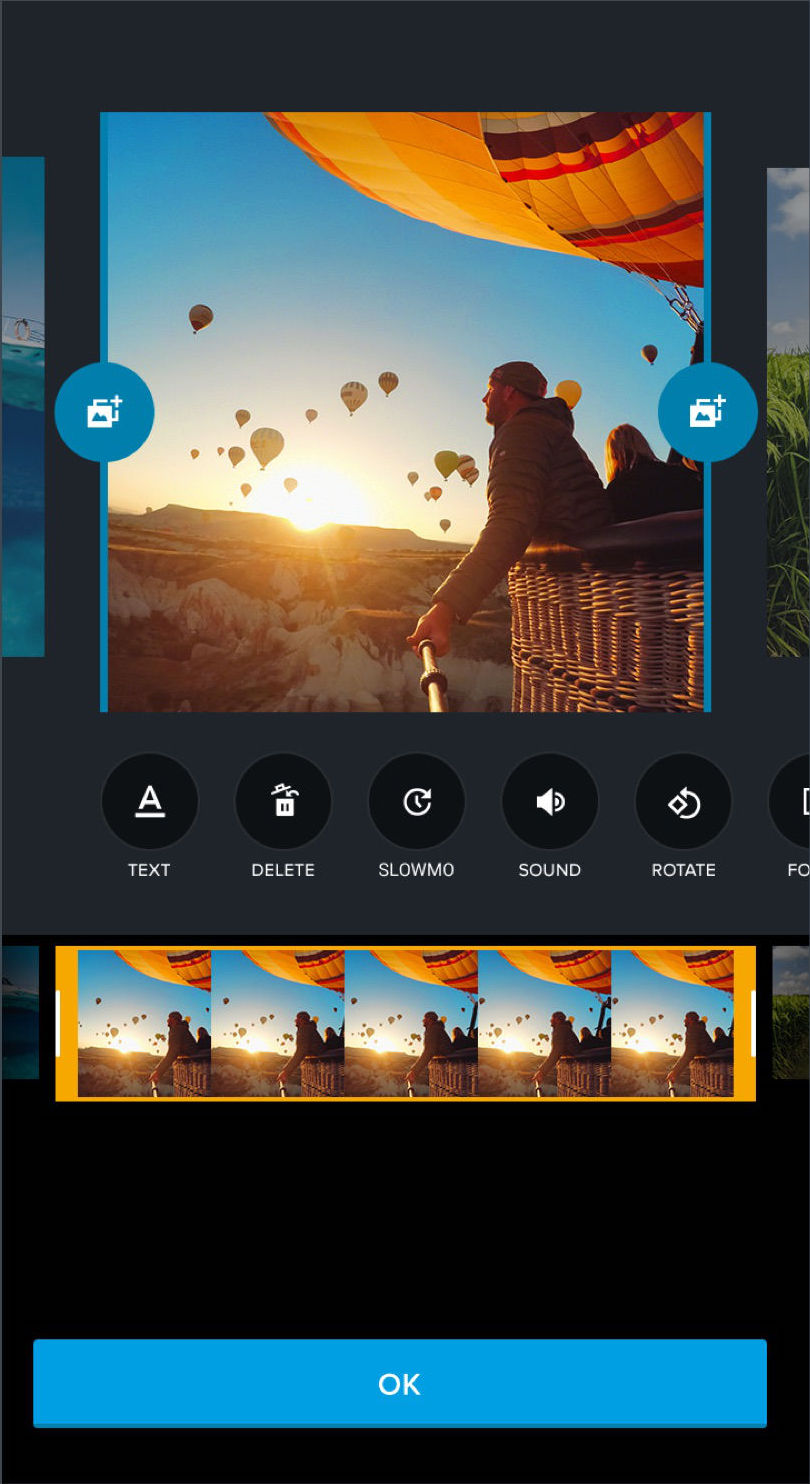Tap the SOUND text label
This screenshot has height=1484, width=810.
(x=550, y=870)
